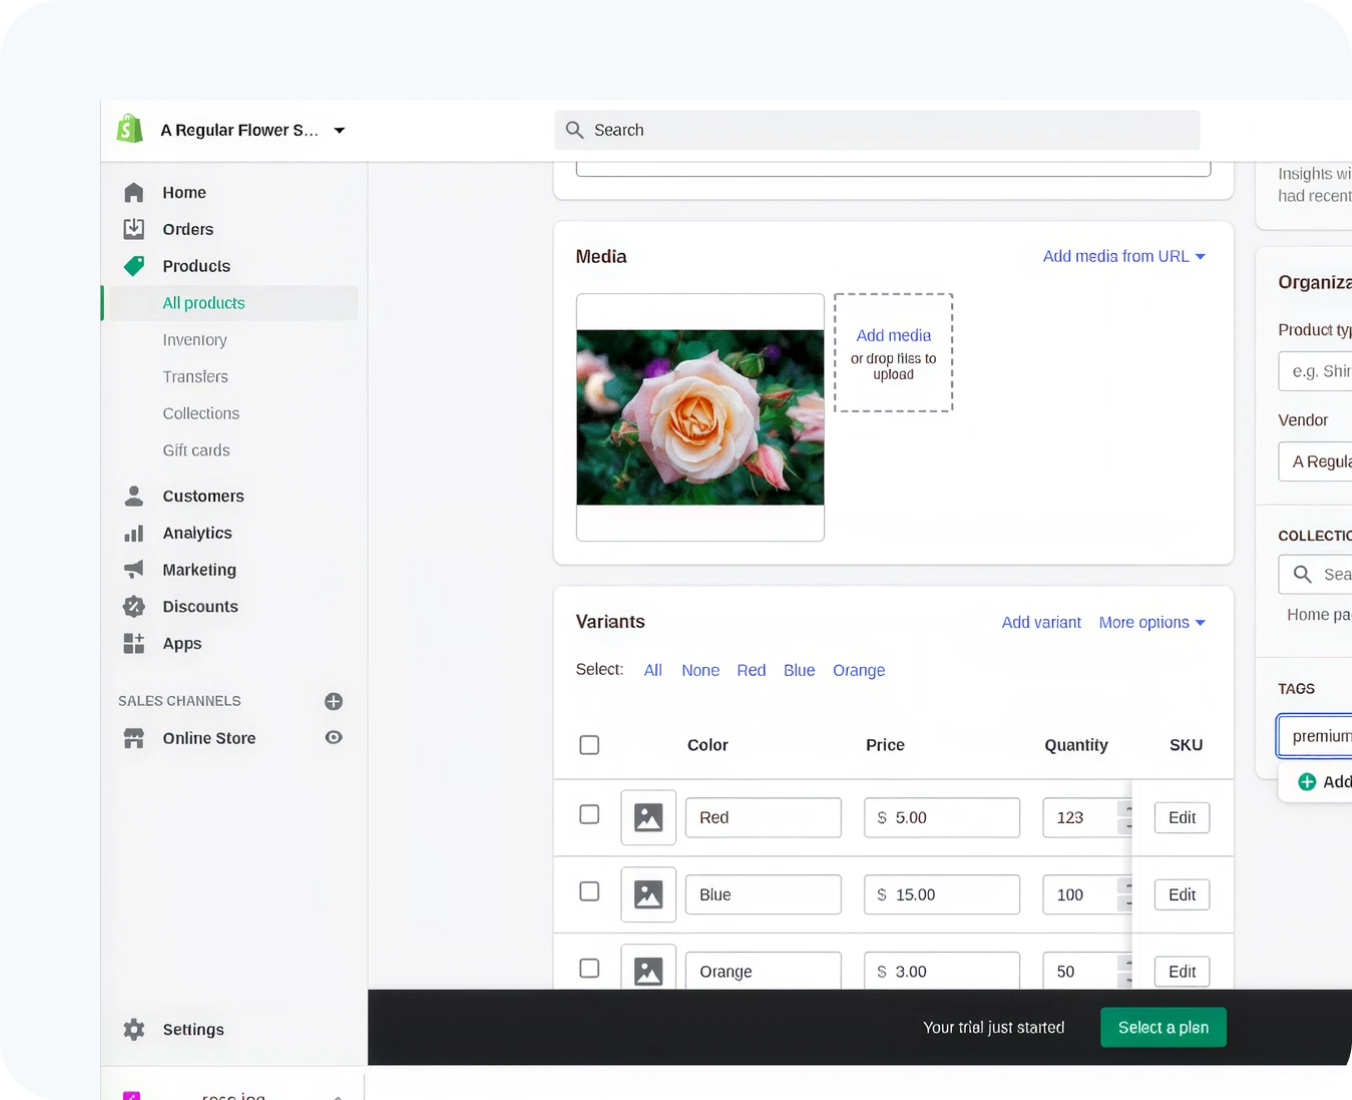This screenshot has width=1352, height=1100.
Task: Click the Red variant price field
Action: (942, 817)
